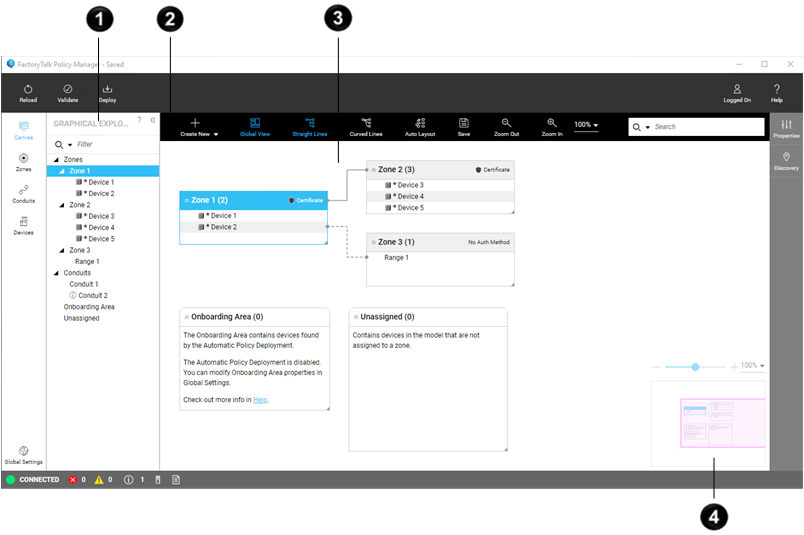Click the Validate icon
This screenshot has height=535, width=804.
67,90
